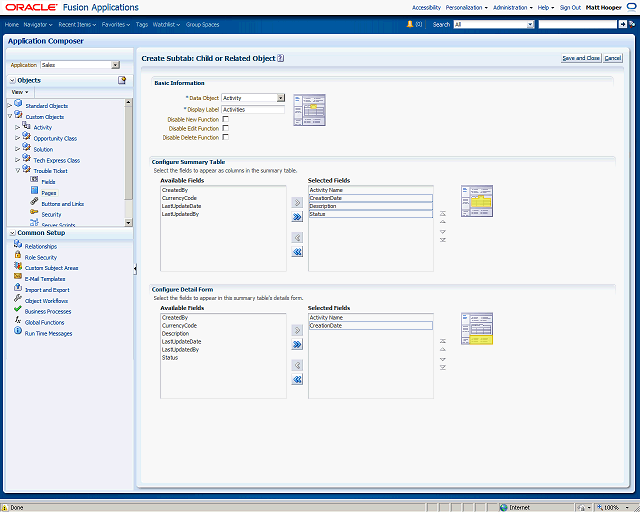Move Detail Form field to top
Image resolution: width=640 pixels, height=512 pixels.
click(443, 341)
